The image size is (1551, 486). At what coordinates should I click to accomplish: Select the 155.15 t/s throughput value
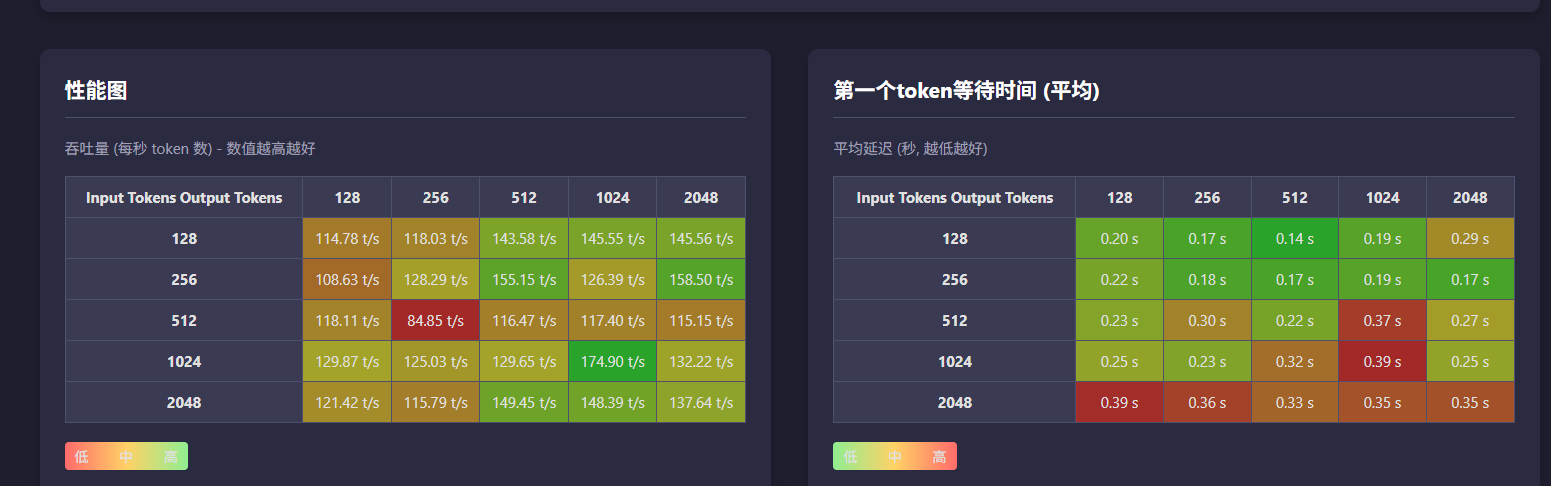coord(524,280)
